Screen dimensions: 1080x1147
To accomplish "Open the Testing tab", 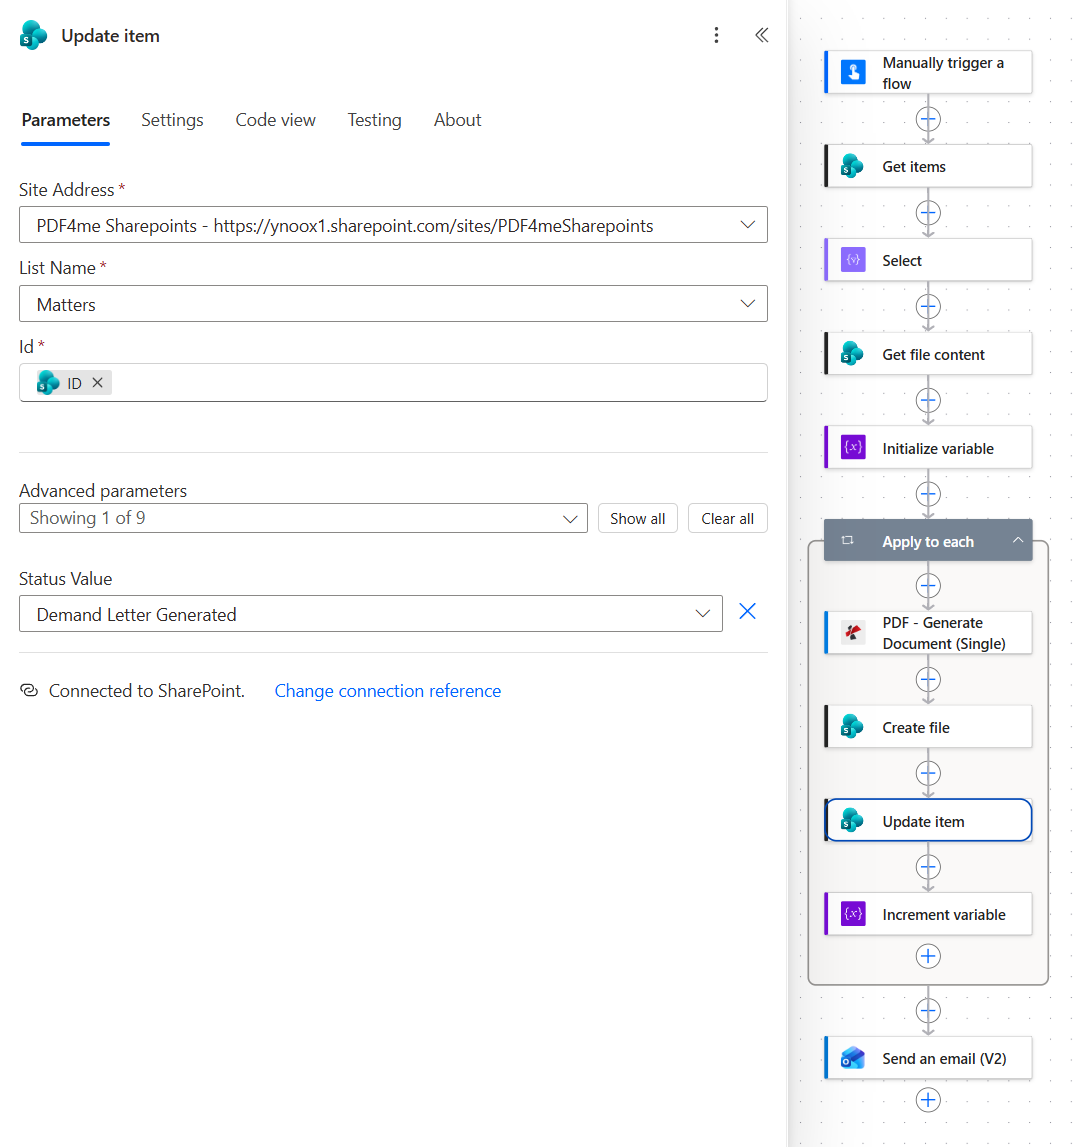I will 374,120.
